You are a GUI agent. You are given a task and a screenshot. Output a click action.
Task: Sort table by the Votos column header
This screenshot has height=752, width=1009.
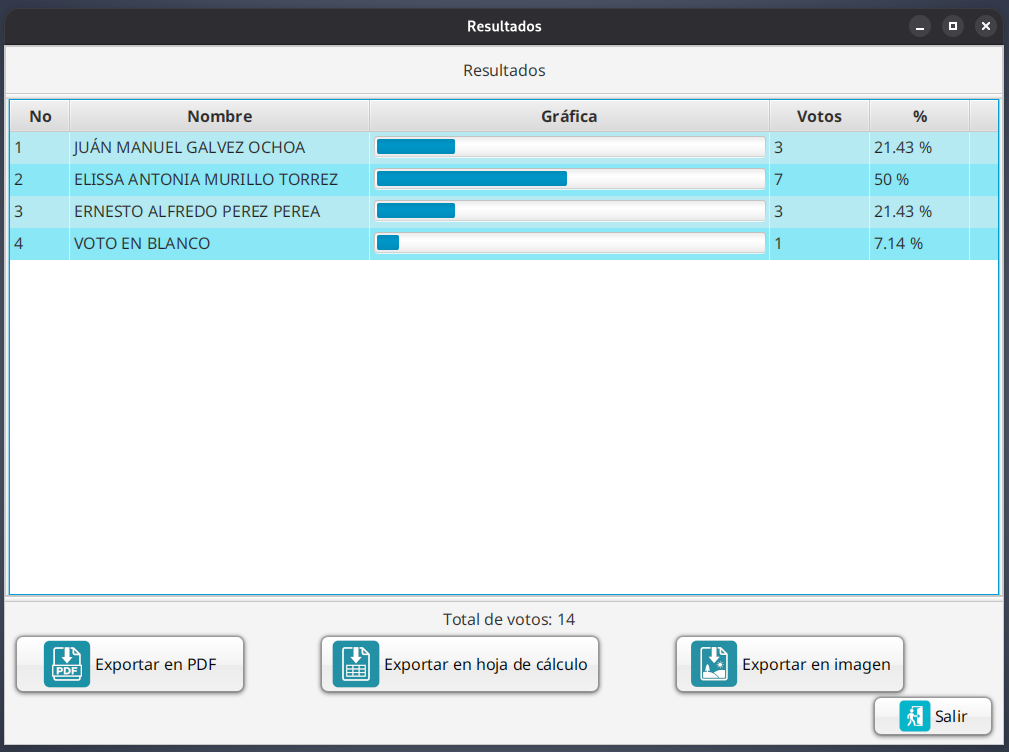click(819, 116)
